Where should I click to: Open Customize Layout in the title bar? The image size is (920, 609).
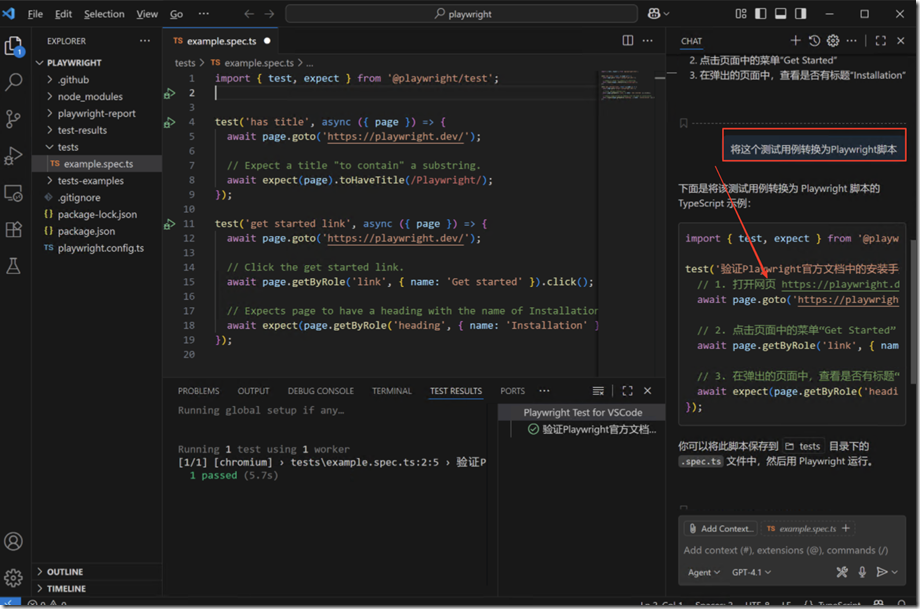pyautogui.click(x=741, y=13)
